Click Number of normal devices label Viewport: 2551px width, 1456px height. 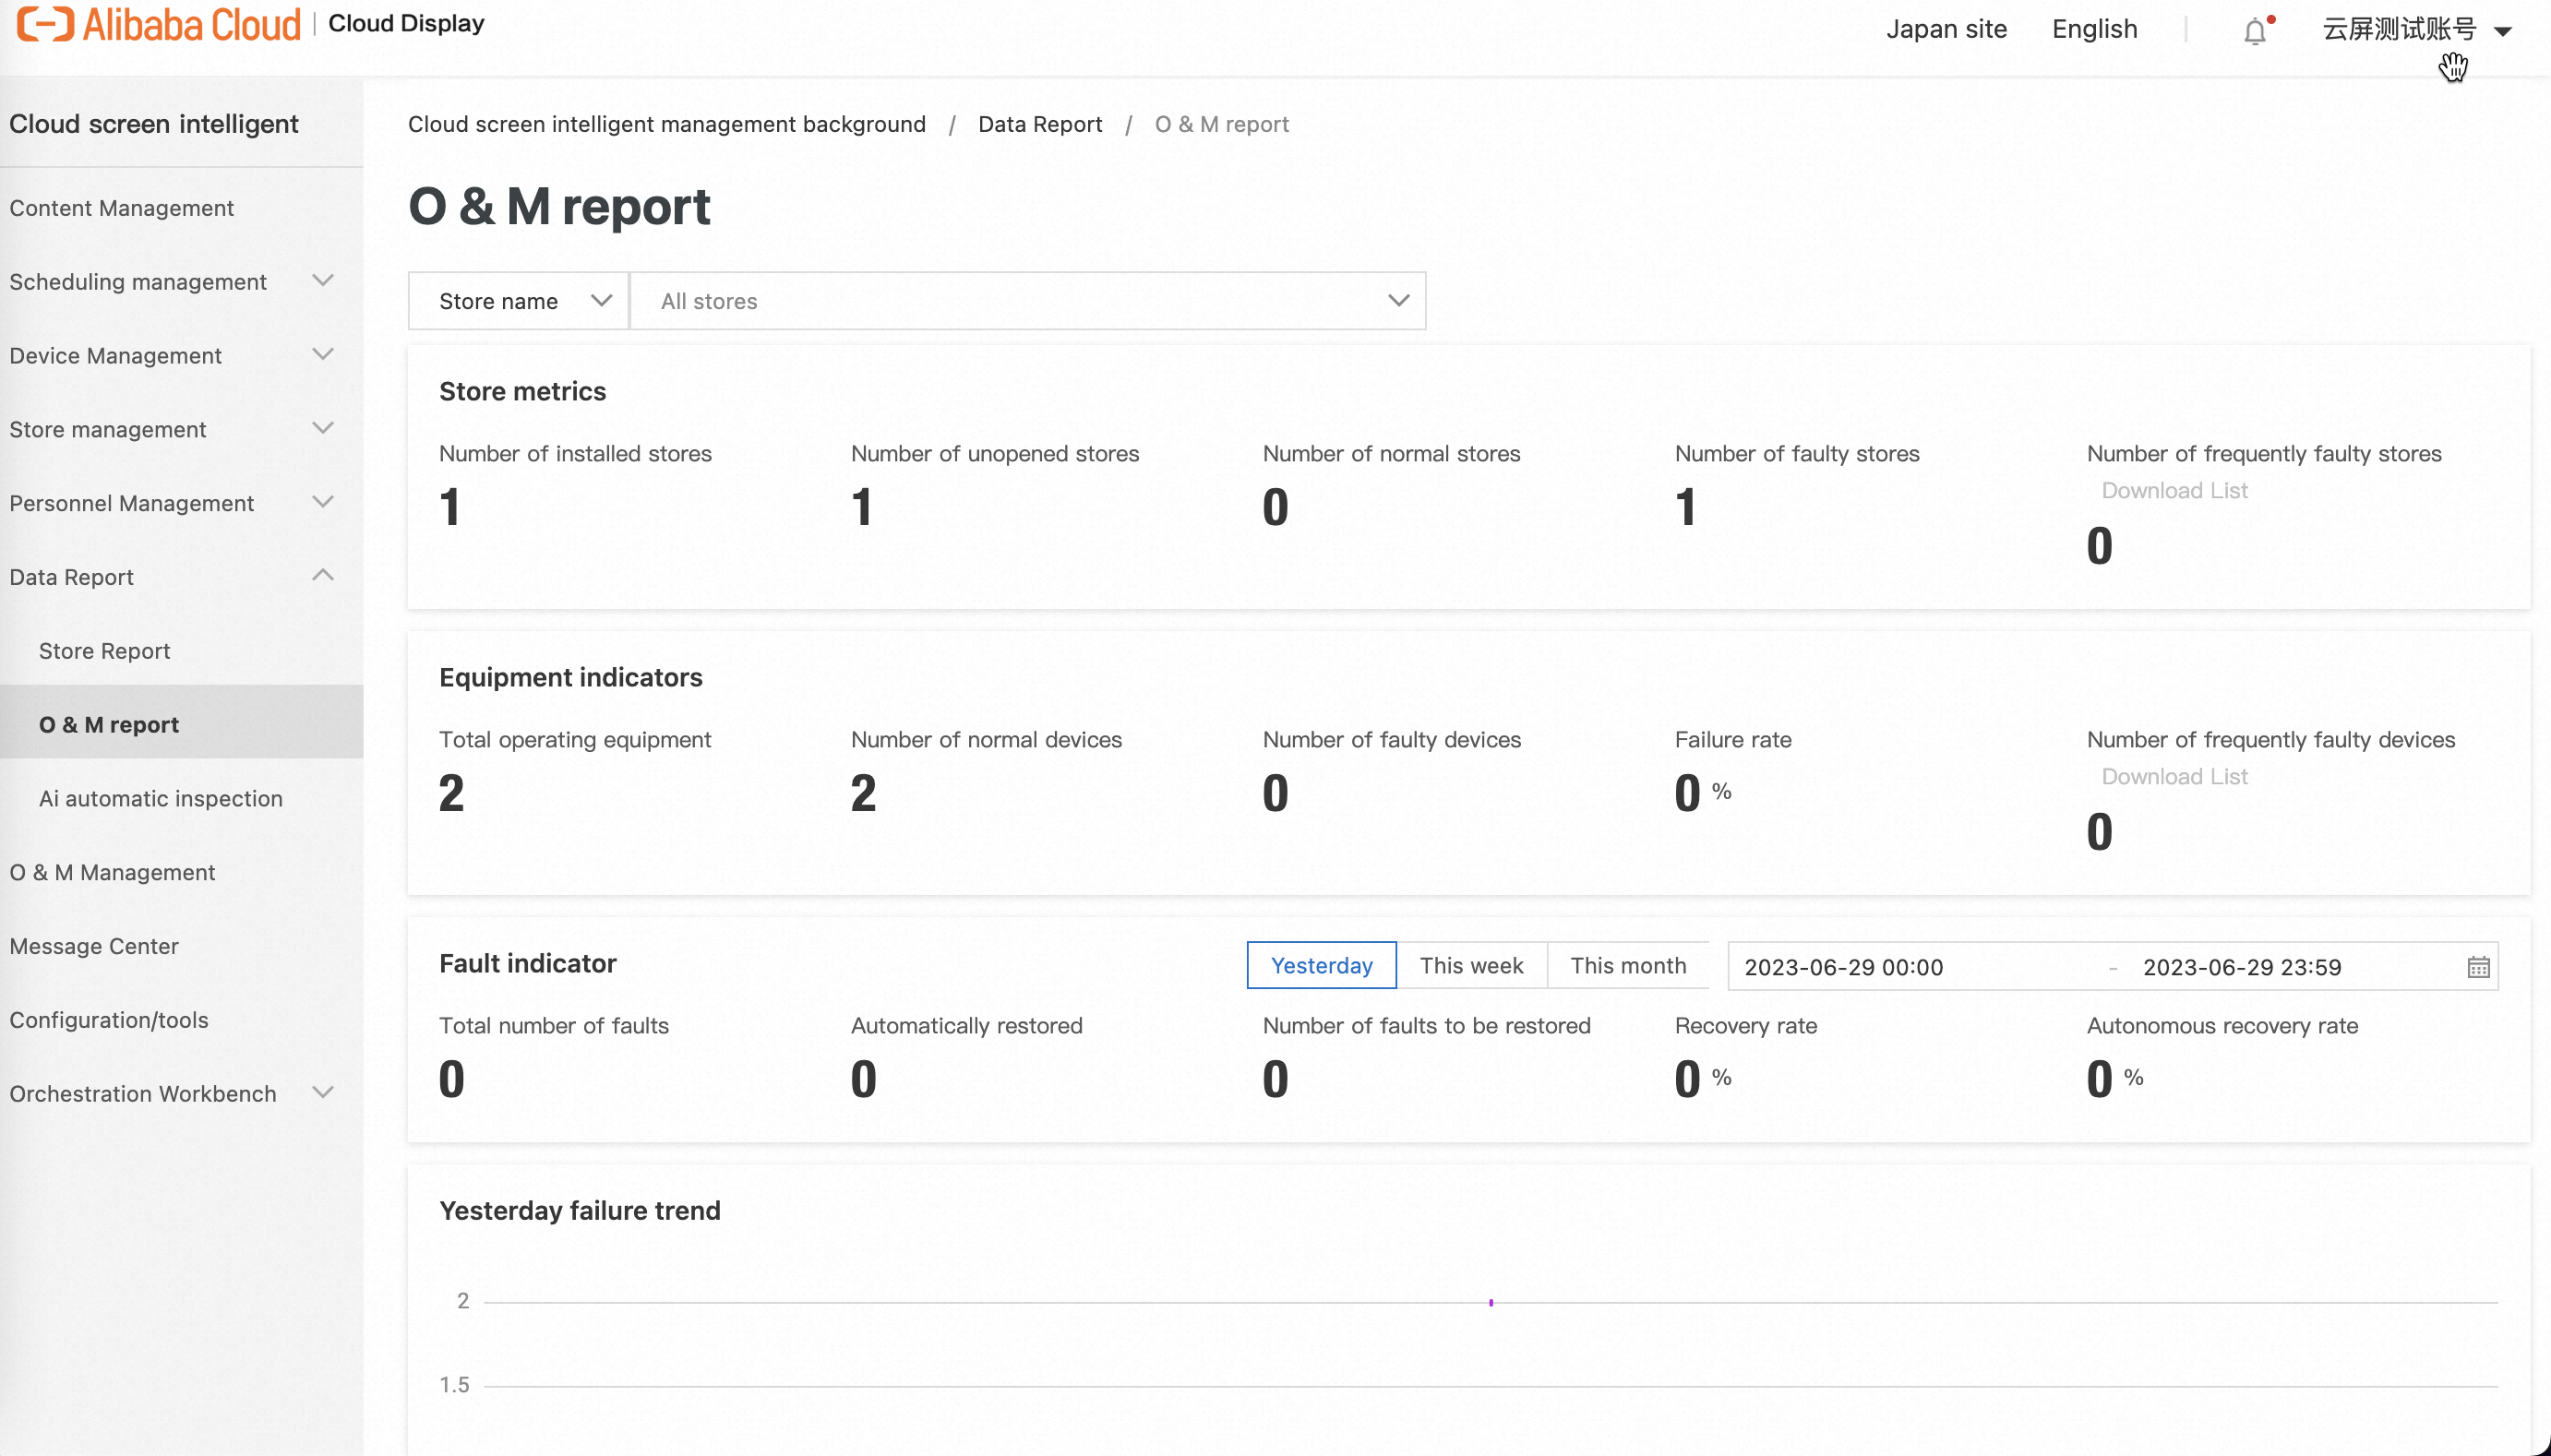point(986,739)
